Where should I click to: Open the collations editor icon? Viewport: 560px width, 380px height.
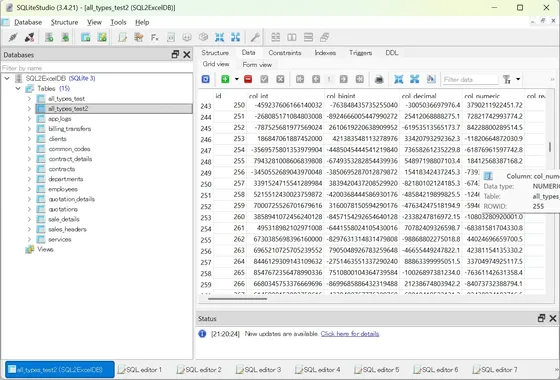187,37
